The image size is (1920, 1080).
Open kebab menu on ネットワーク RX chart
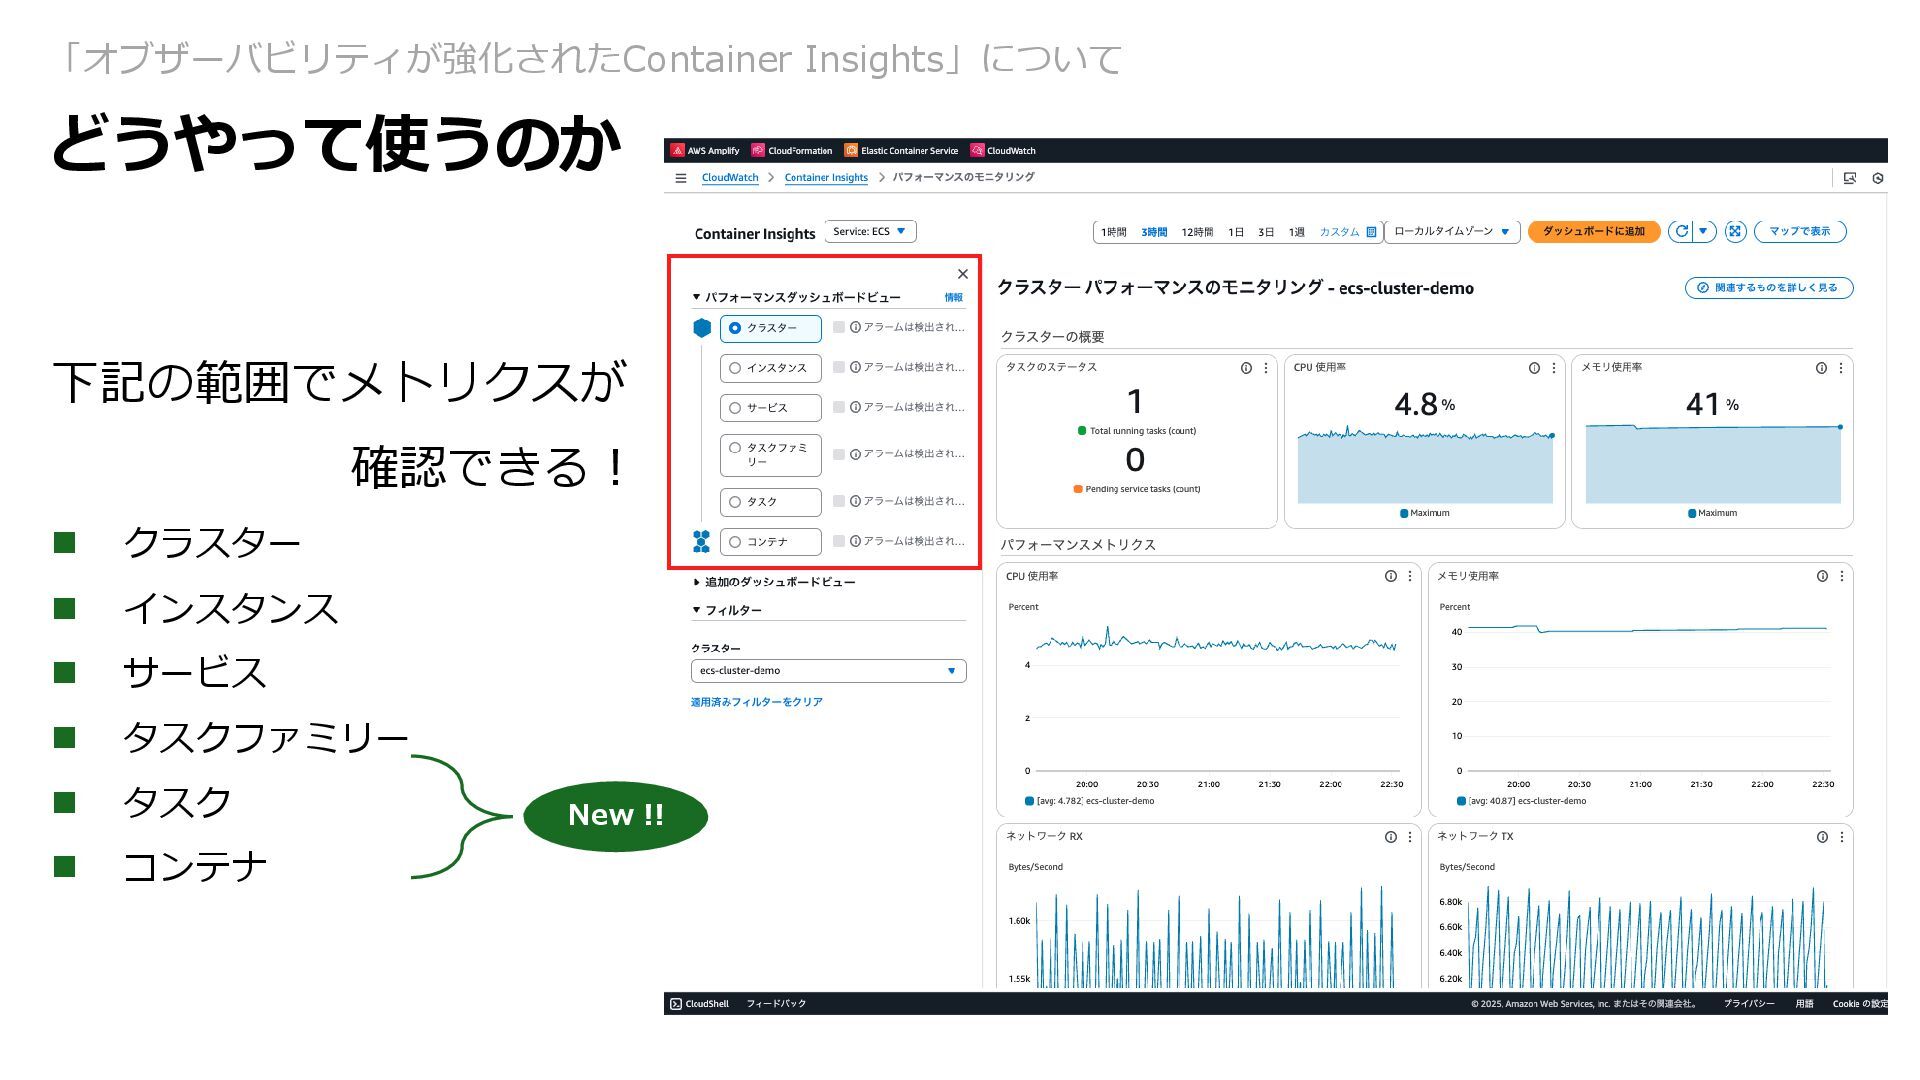[1410, 837]
